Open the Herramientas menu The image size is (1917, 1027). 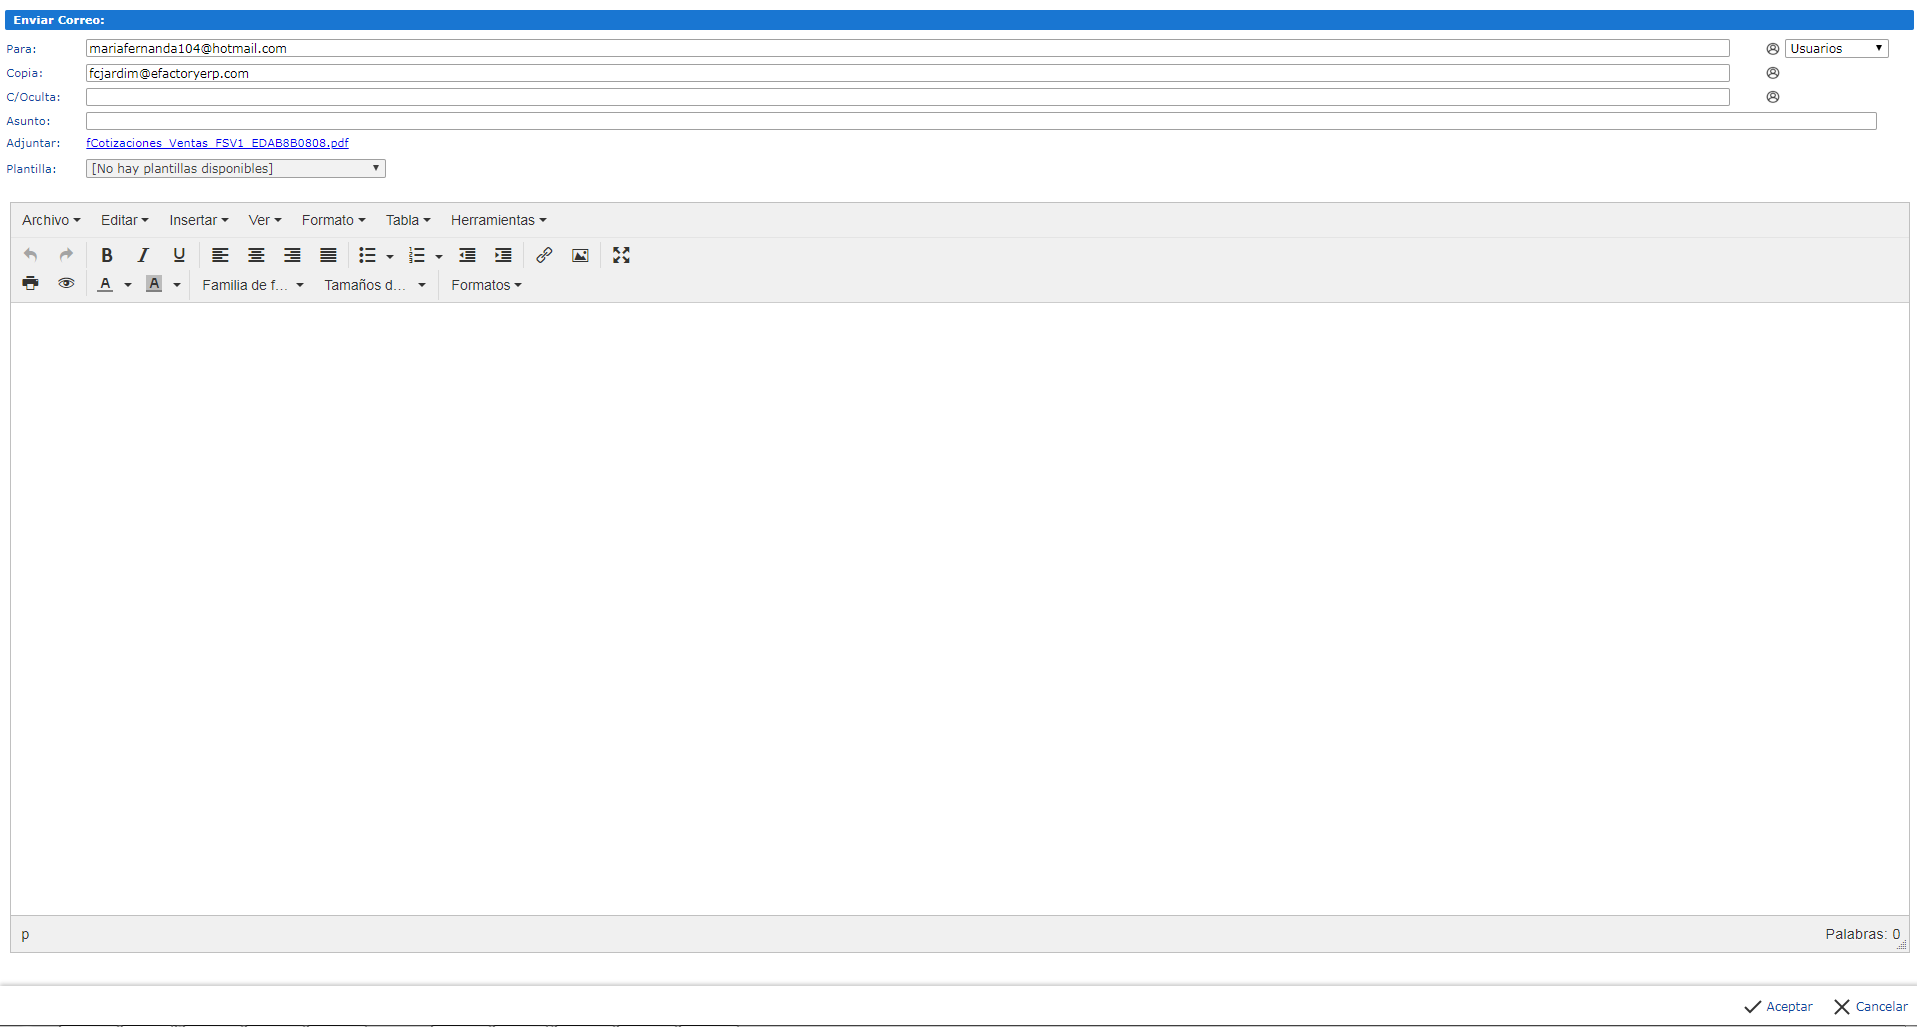[x=498, y=220]
